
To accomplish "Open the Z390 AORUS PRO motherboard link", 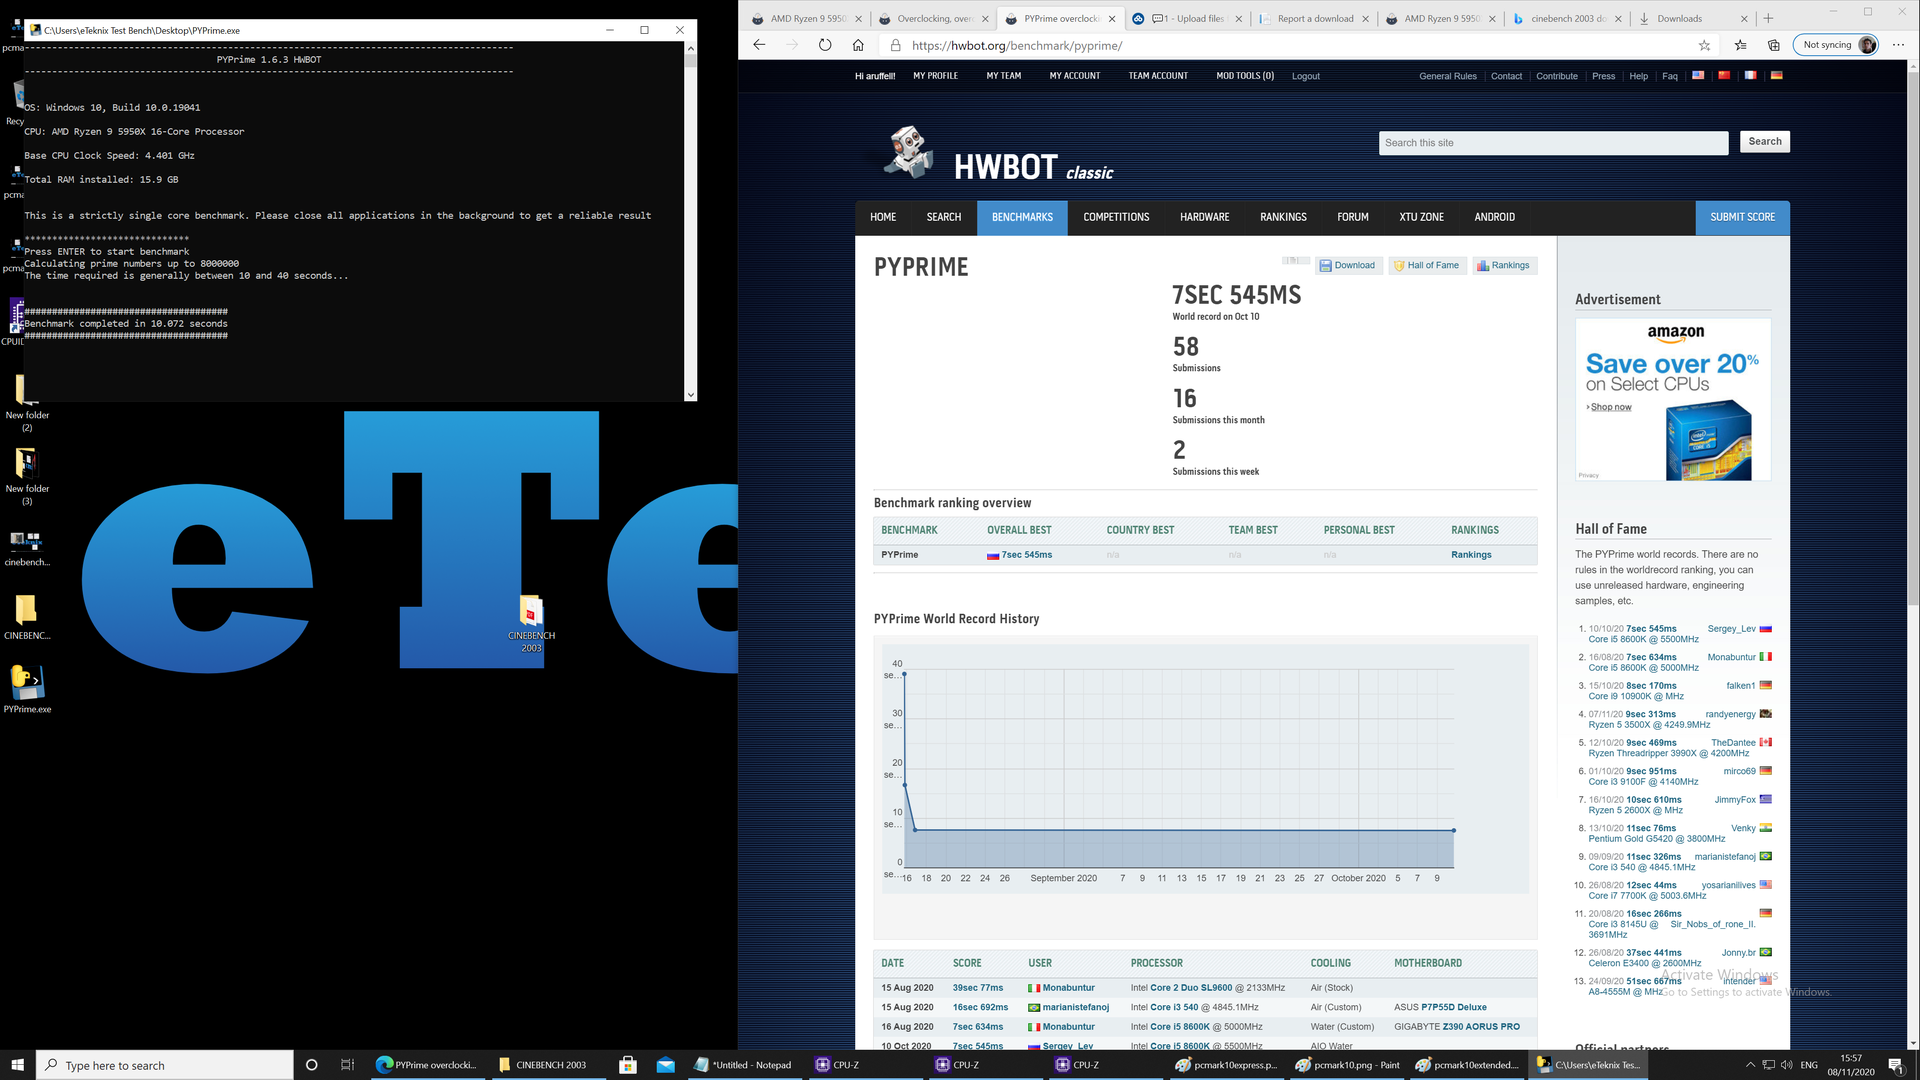I will coord(1481,1027).
